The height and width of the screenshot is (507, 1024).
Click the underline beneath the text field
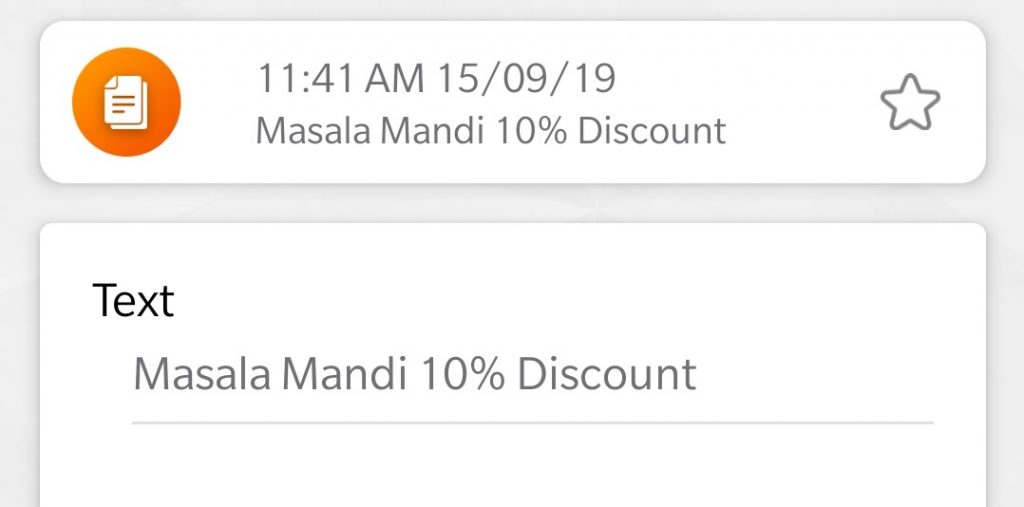[532, 423]
